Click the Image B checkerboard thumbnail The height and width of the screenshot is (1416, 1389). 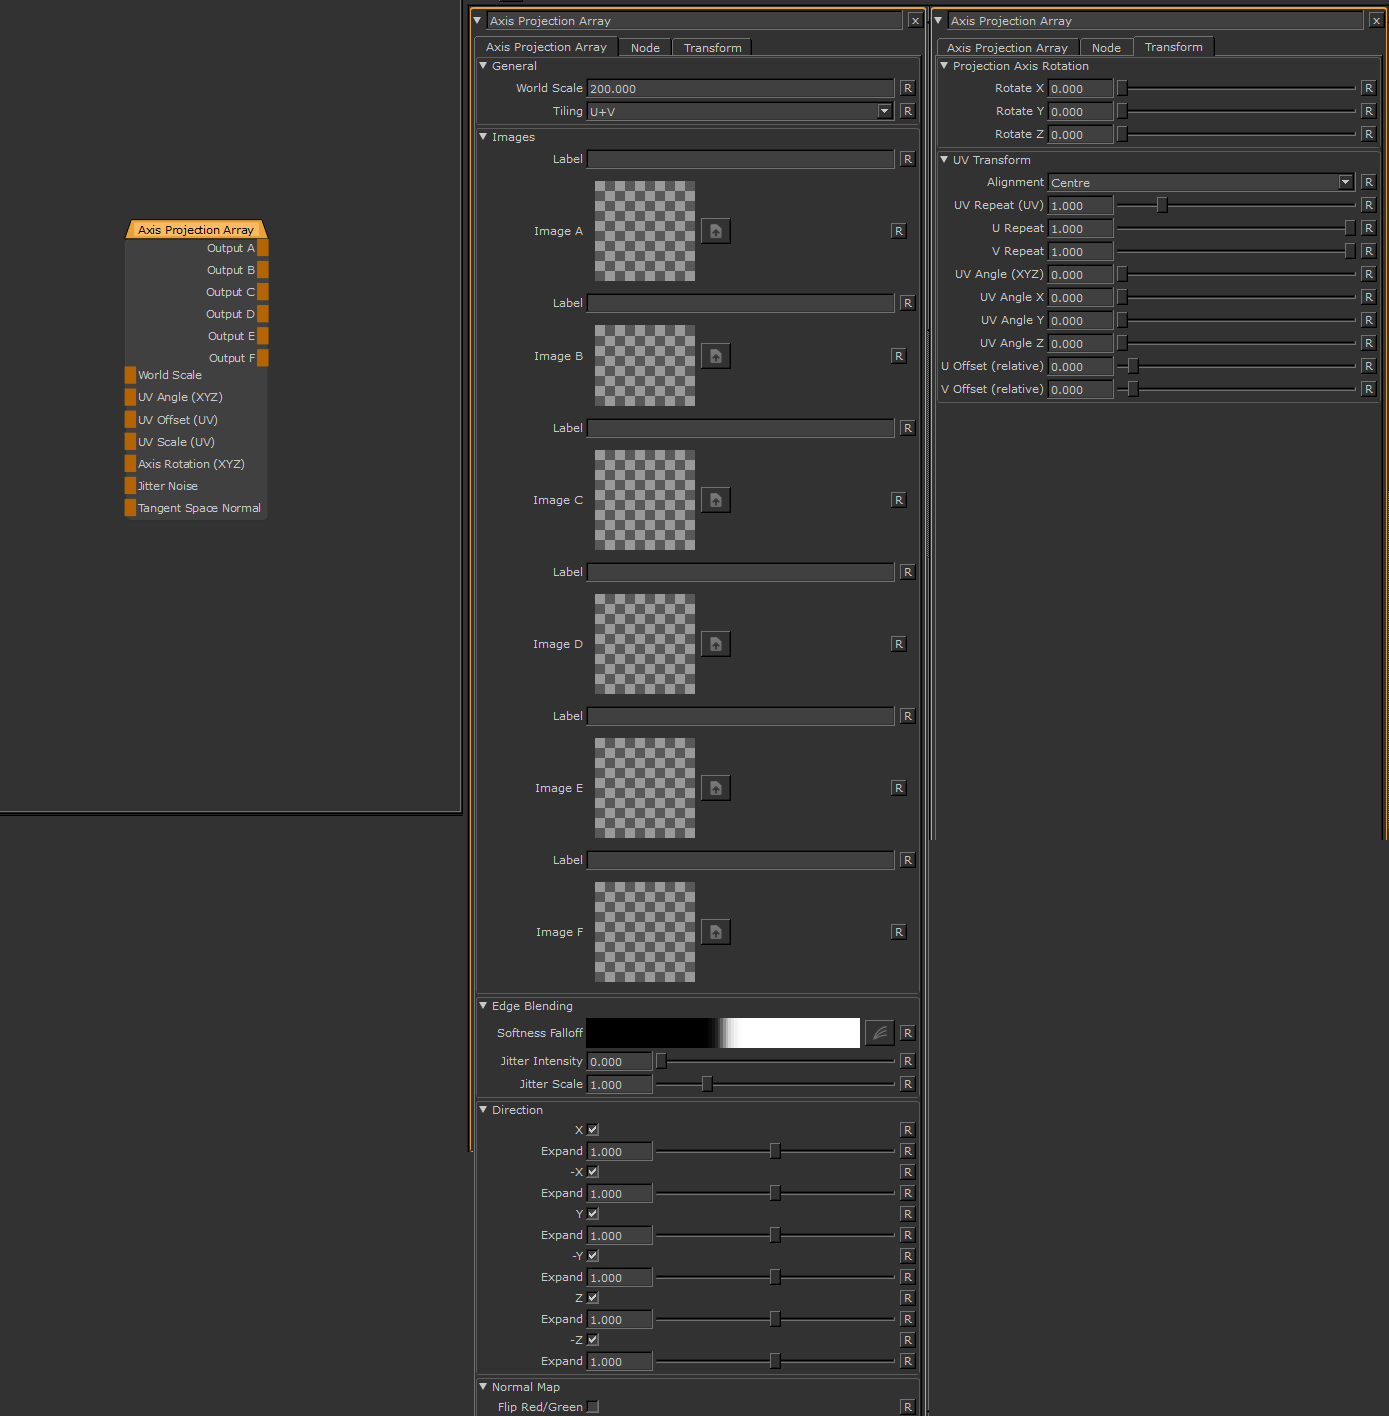tap(644, 365)
